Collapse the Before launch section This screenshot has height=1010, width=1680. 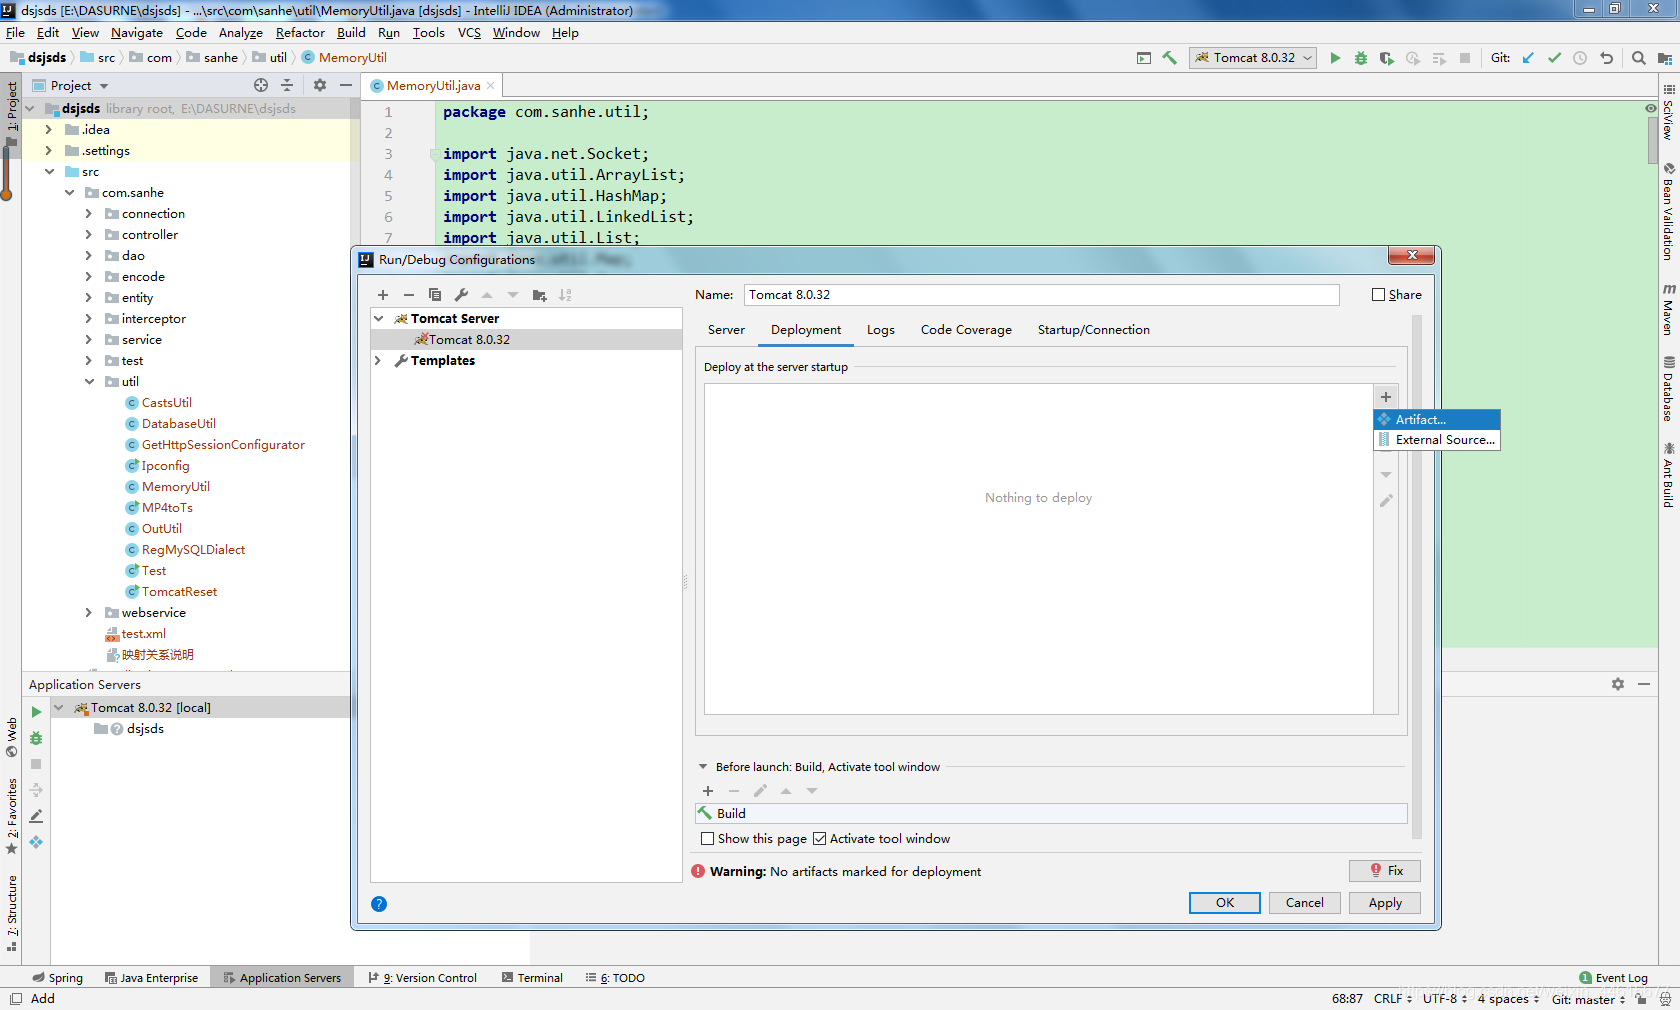[x=703, y=767]
